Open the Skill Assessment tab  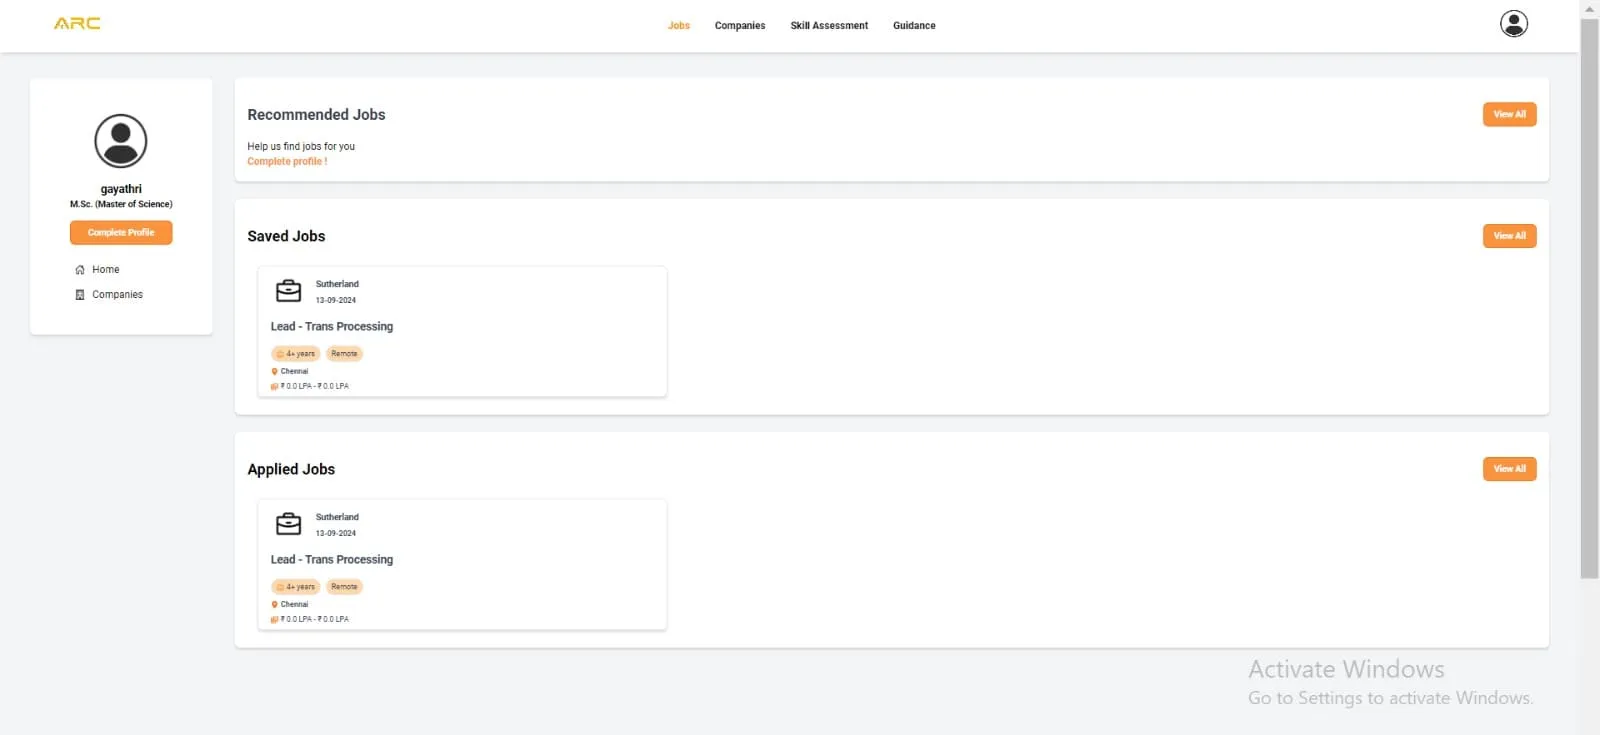tap(829, 26)
